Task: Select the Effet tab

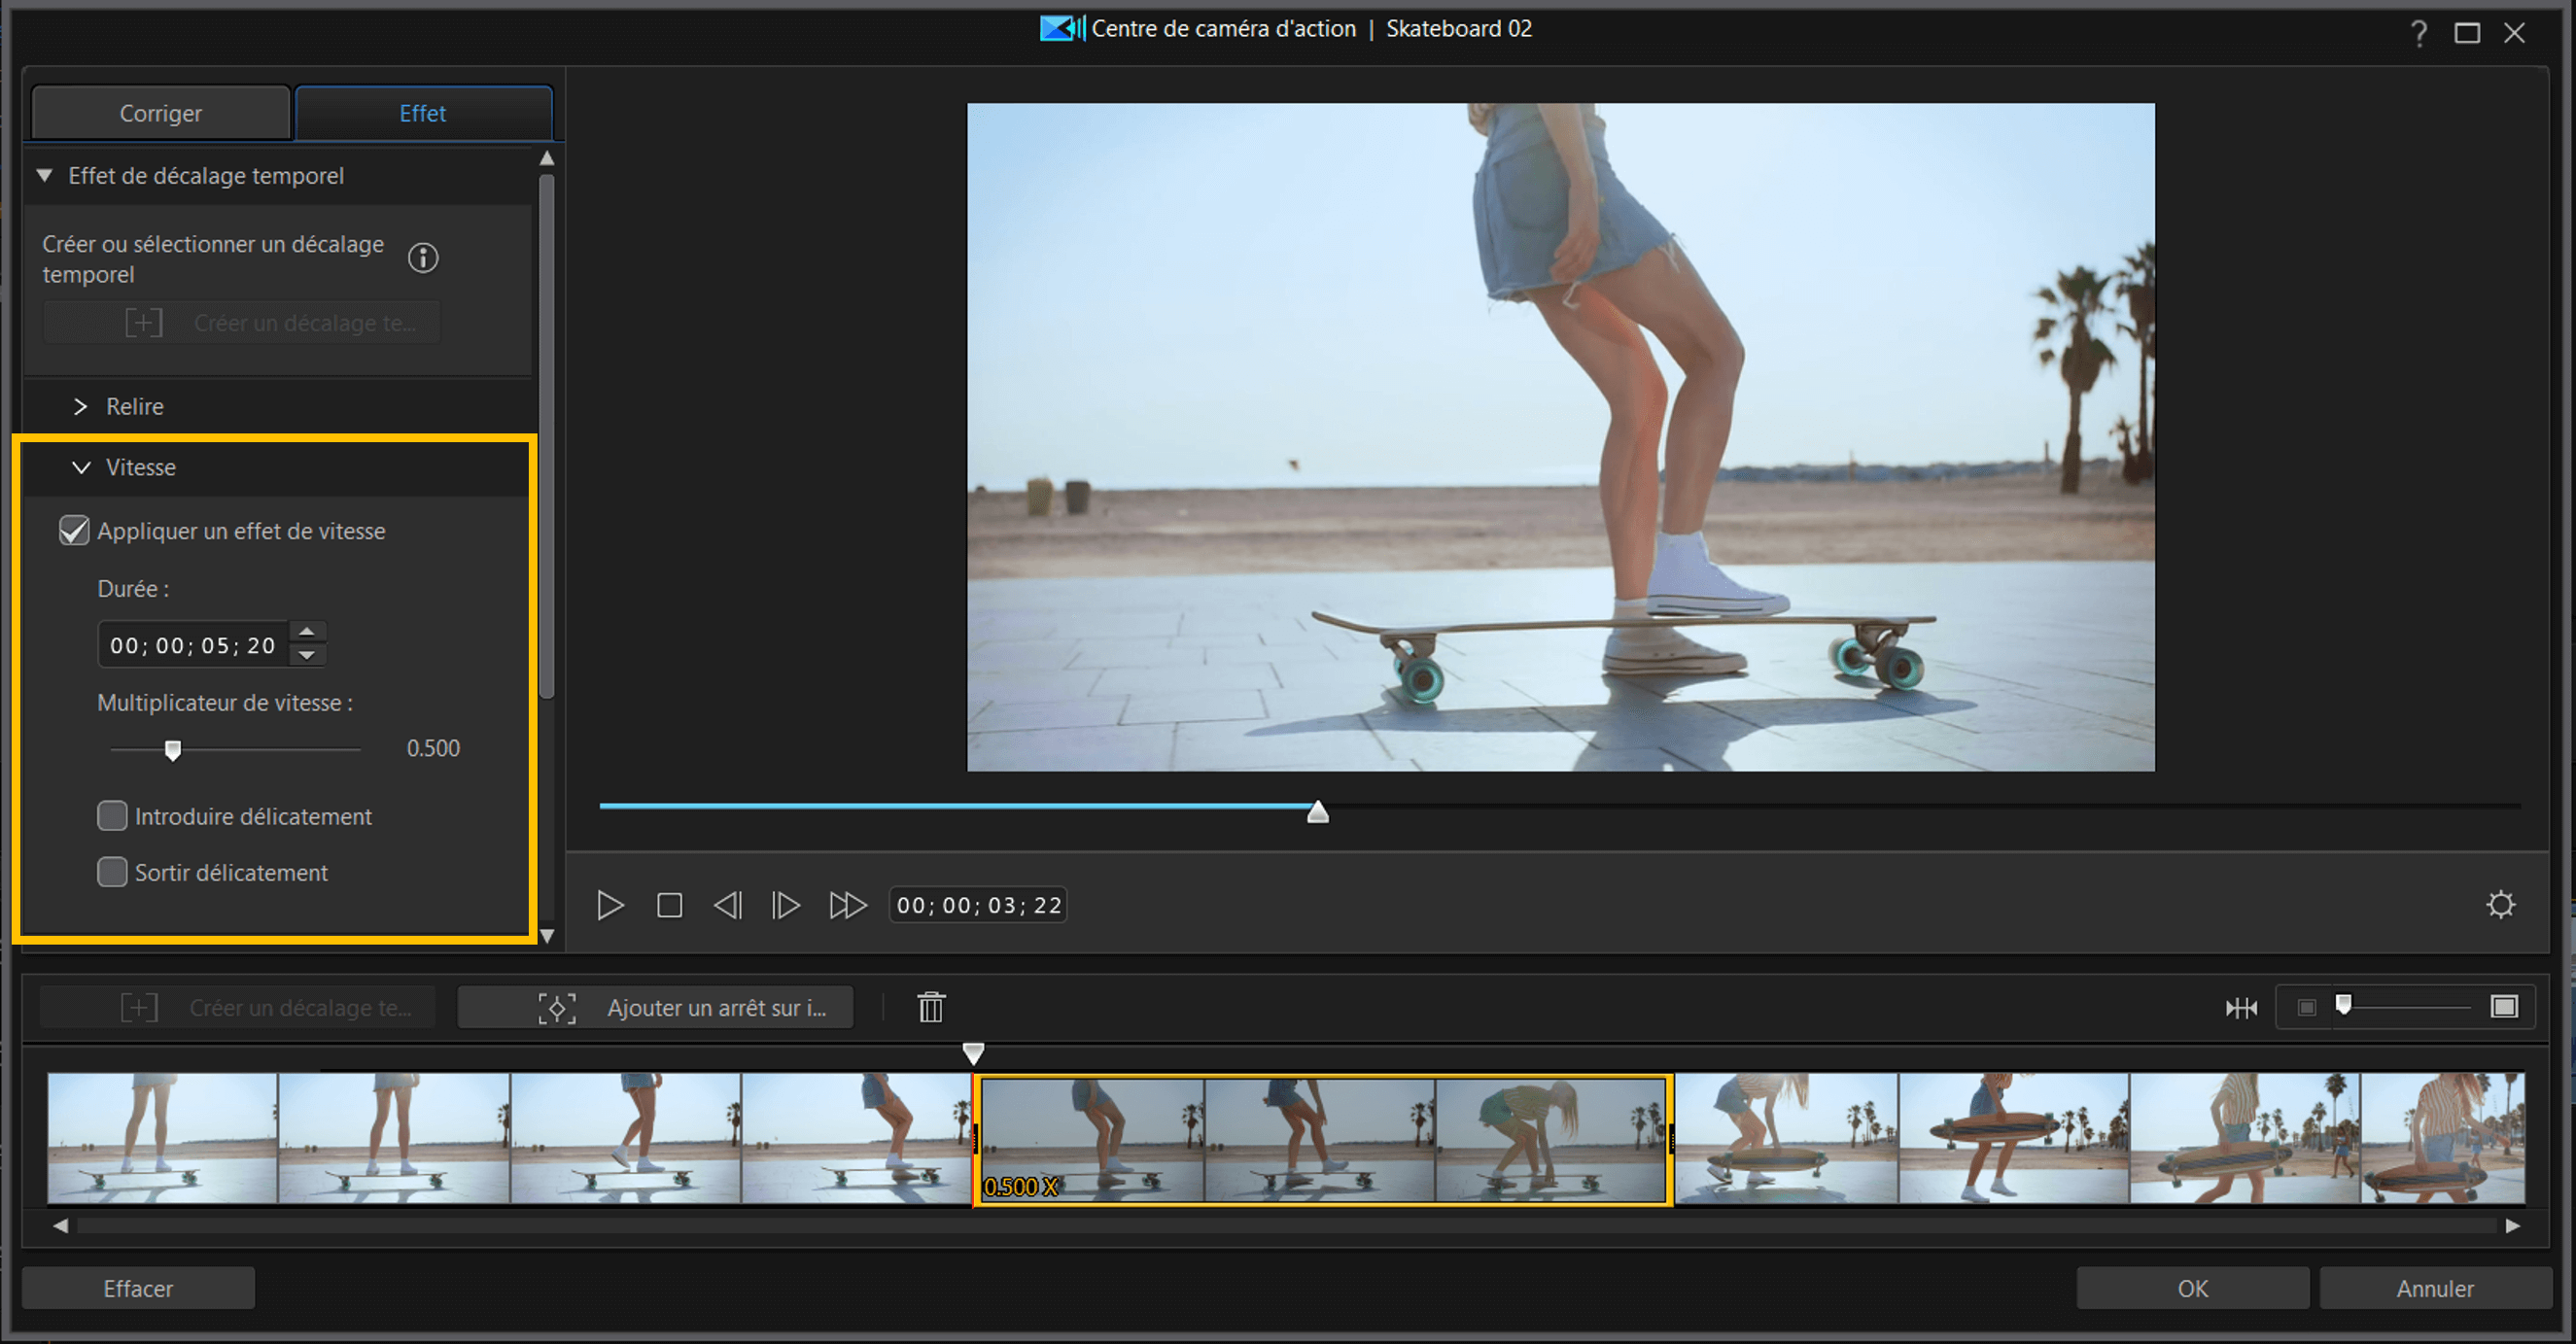Action: [423, 113]
